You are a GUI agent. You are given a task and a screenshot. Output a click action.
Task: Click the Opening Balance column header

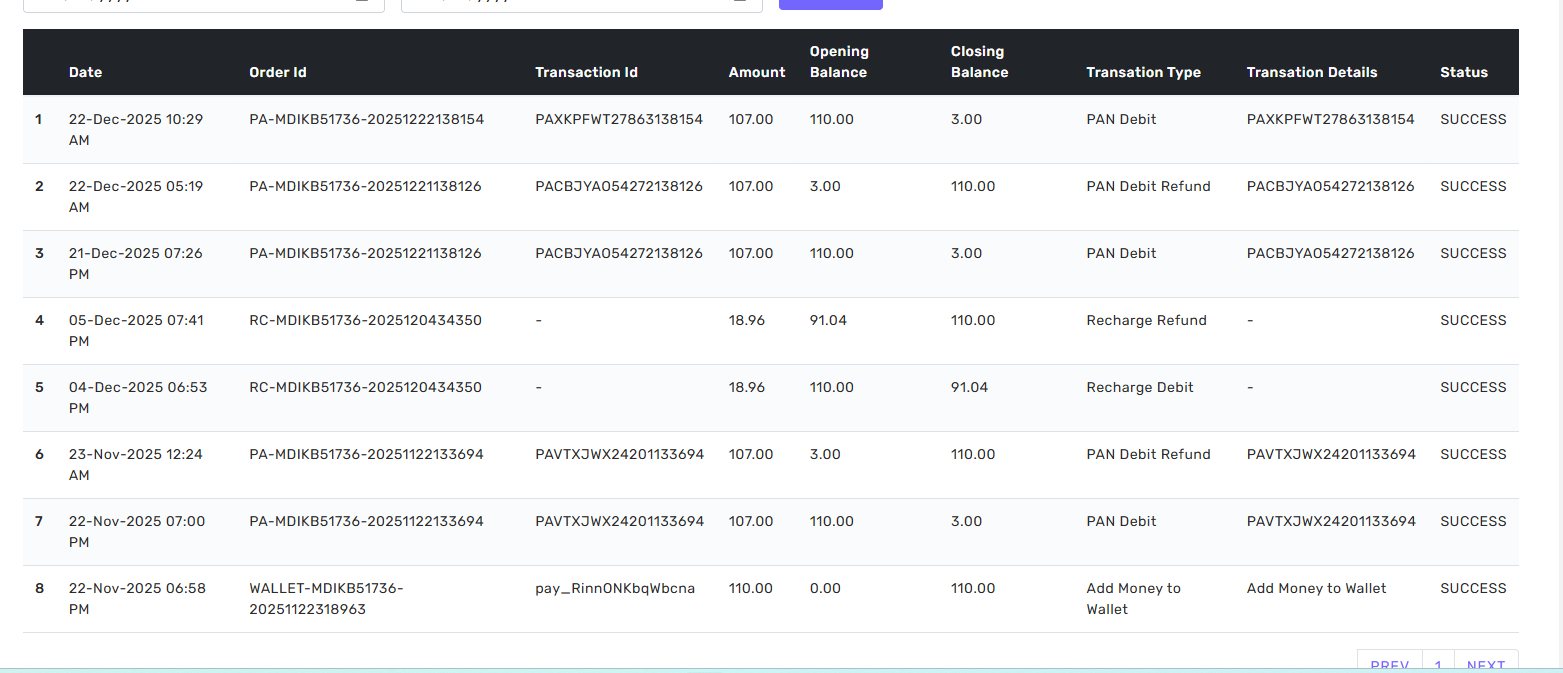click(839, 62)
